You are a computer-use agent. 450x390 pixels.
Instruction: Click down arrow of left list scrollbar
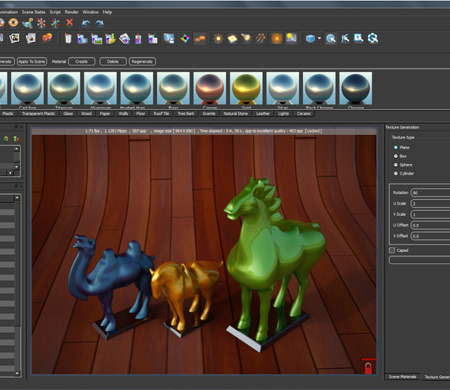17,374
